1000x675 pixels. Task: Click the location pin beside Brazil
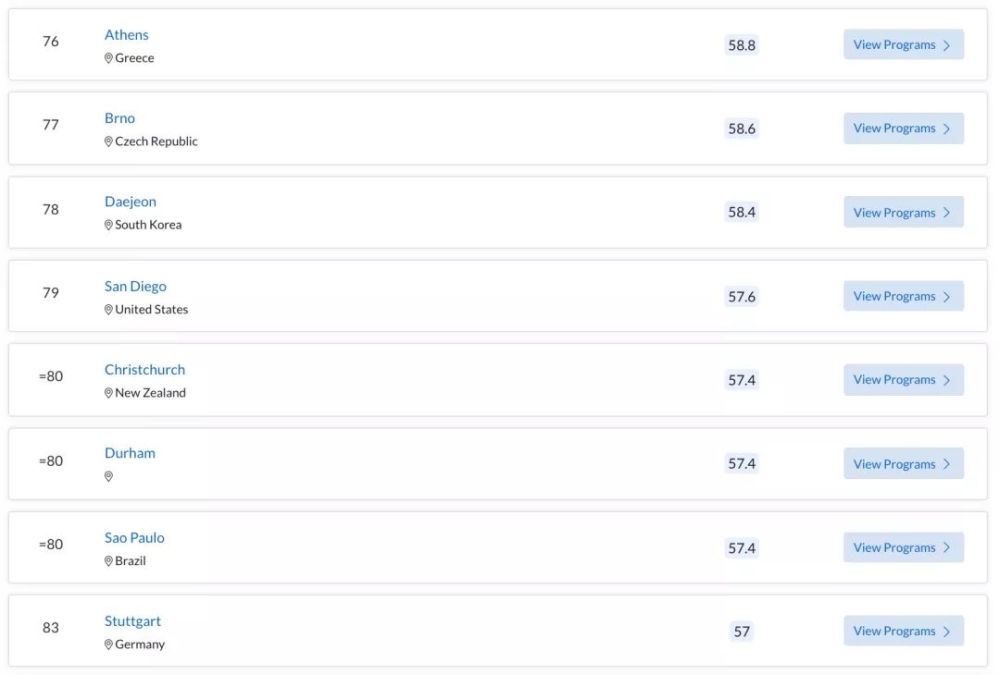click(x=108, y=561)
